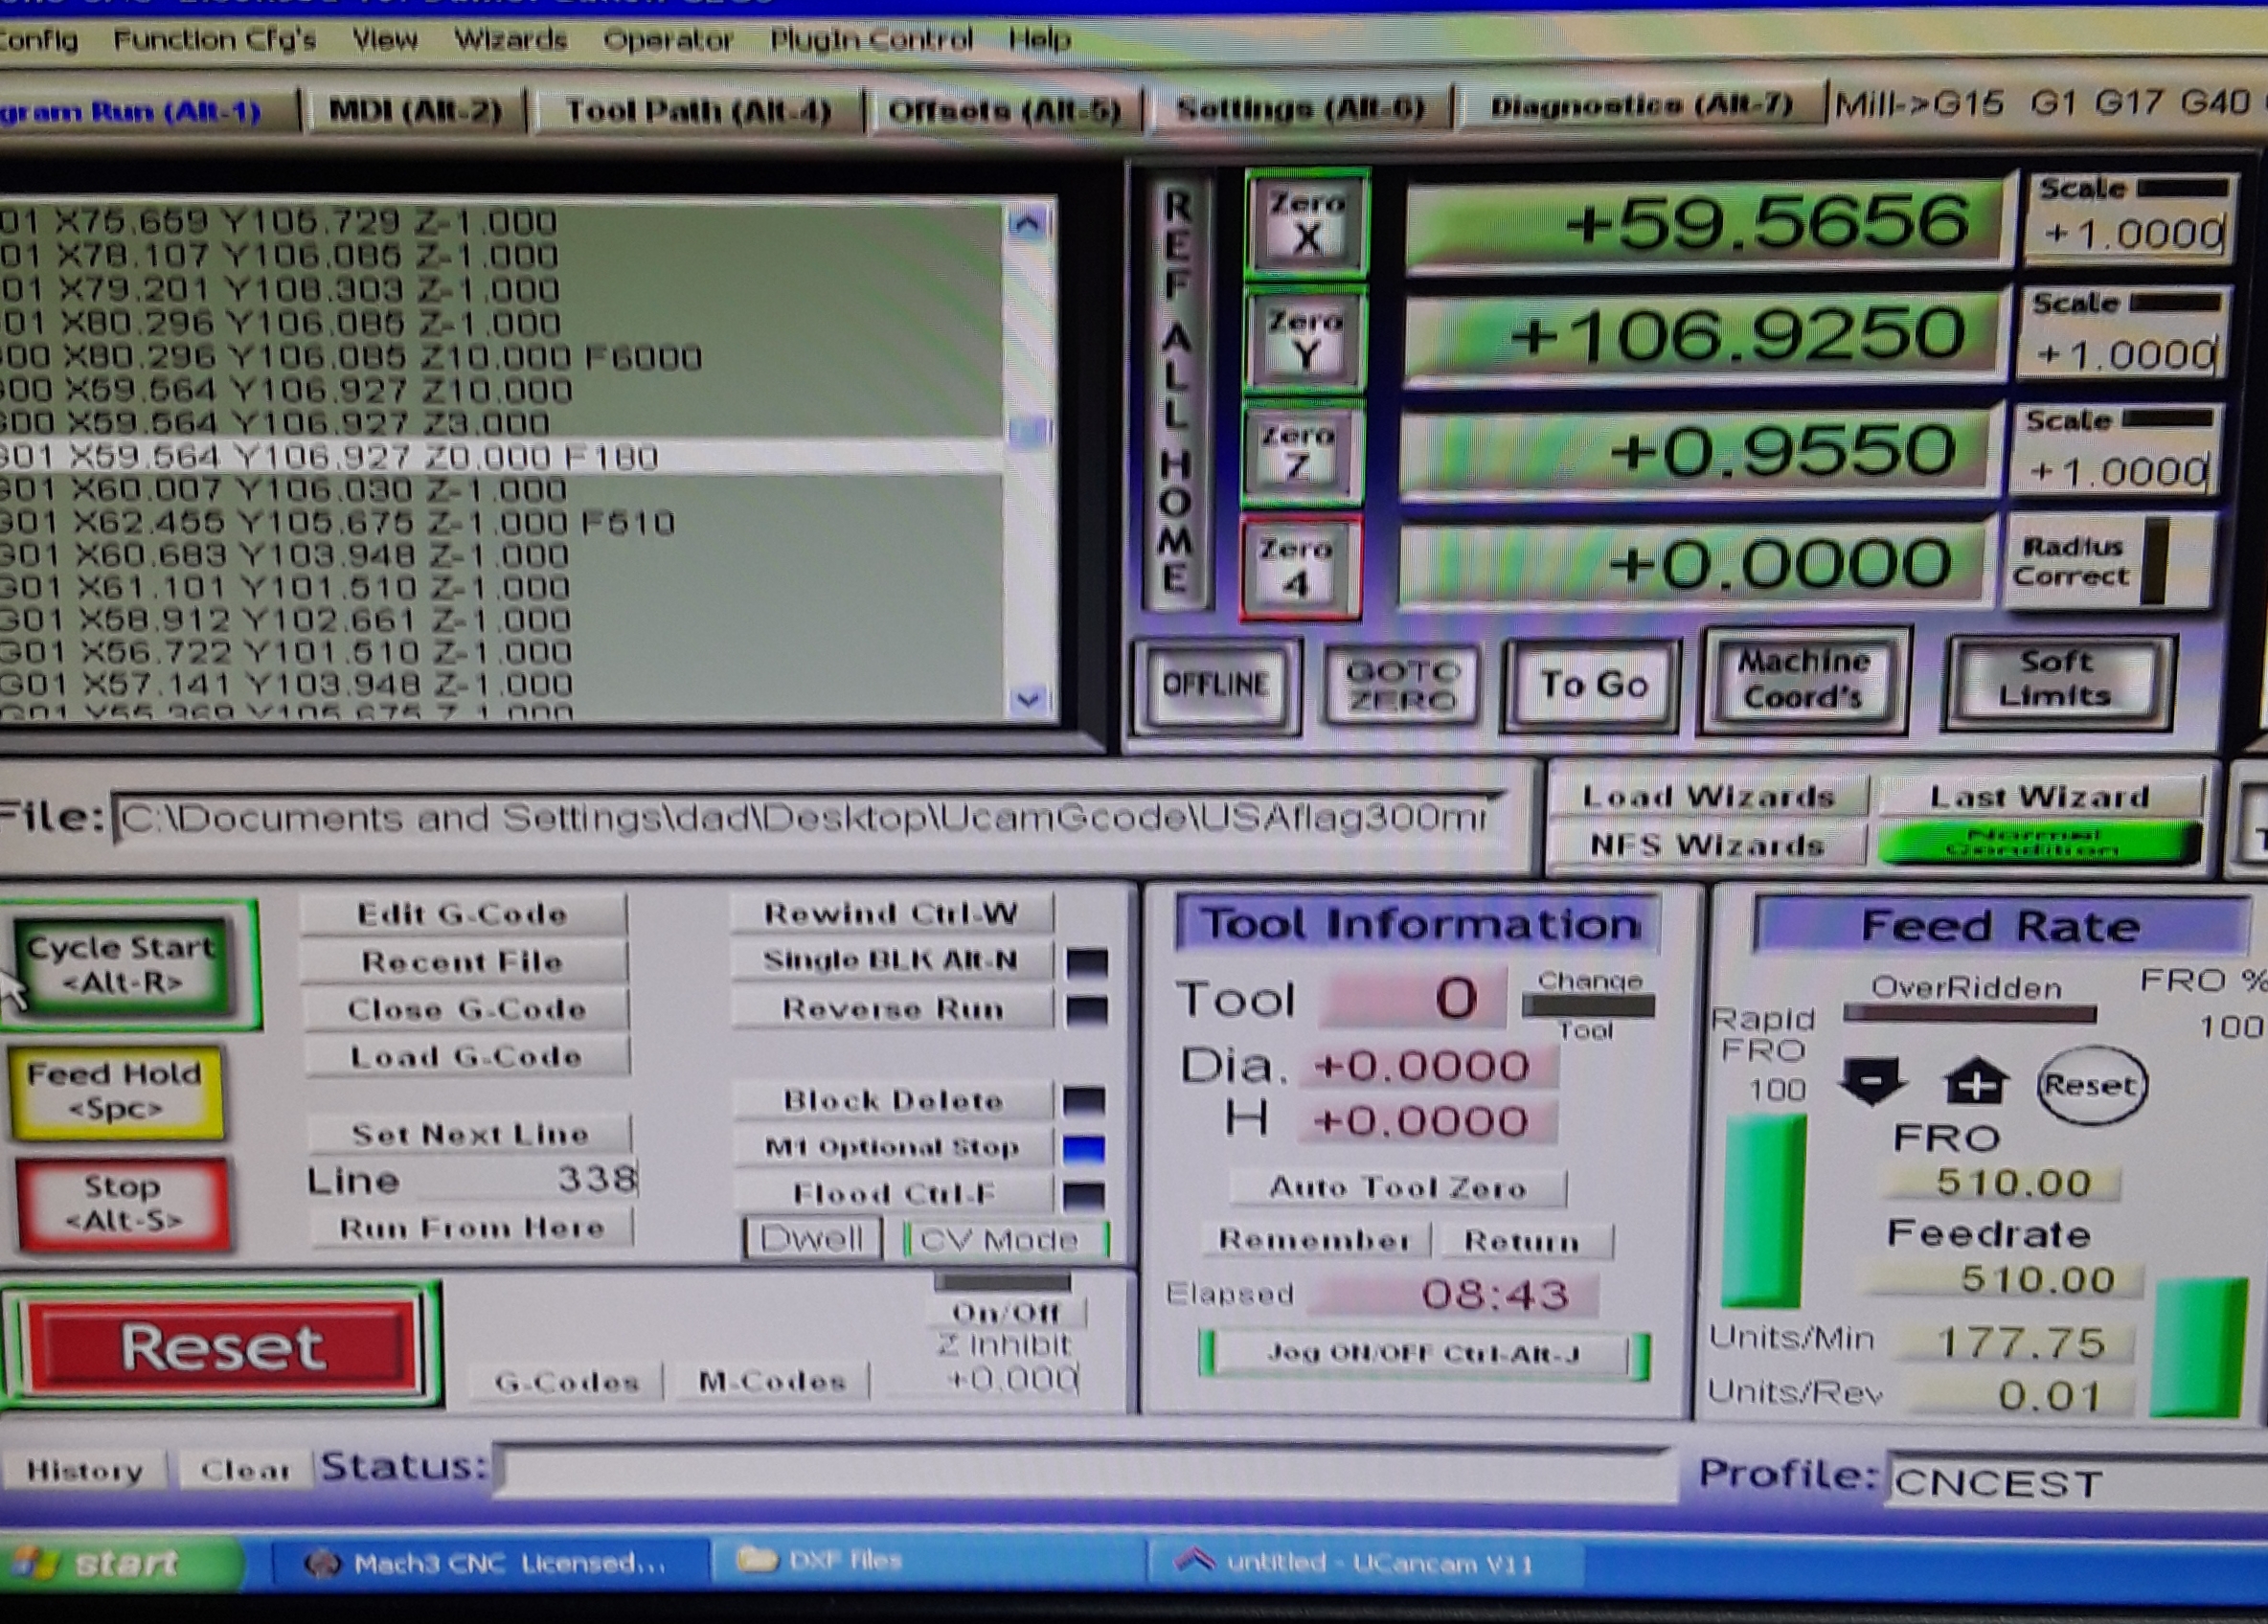Toggle Flood Ctrl-F coolant
Image resolution: width=2268 pixels, height=1624 pixels.
tap(893, 1193)
